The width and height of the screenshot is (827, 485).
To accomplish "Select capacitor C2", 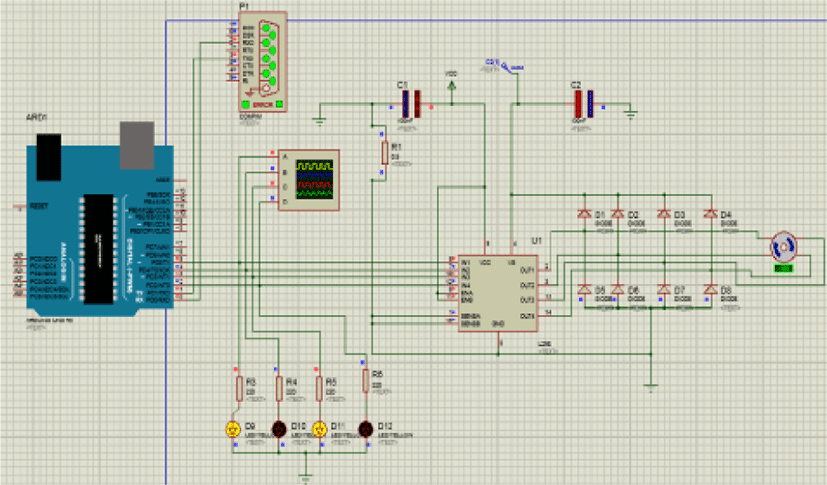I will pyautogui.click(x=584, y=104).
